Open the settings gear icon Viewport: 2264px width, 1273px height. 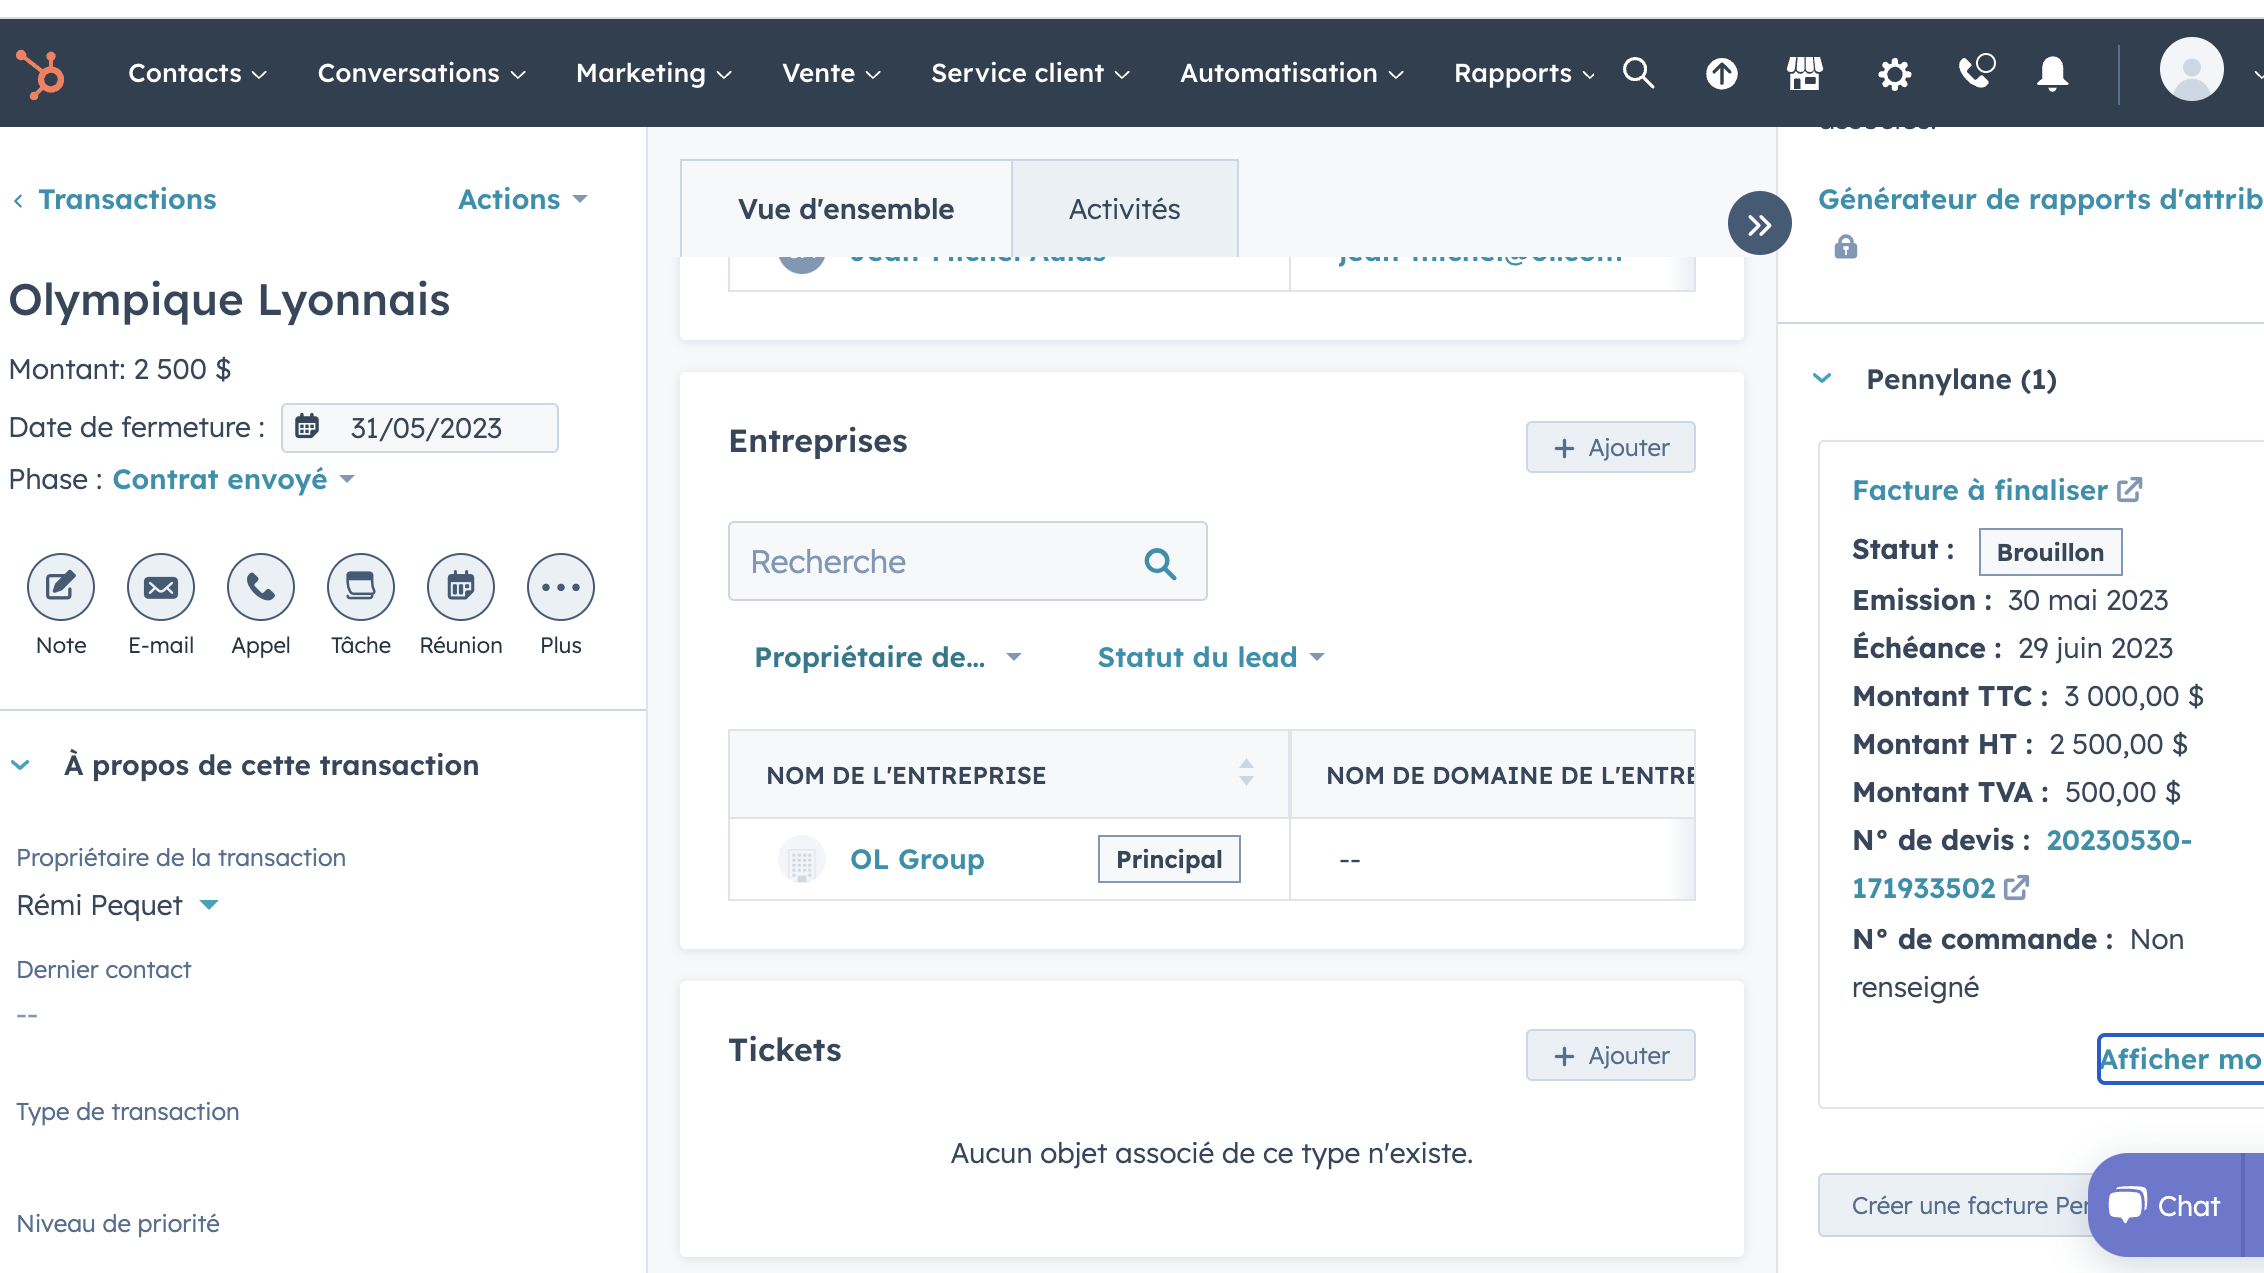[1894, 73]
